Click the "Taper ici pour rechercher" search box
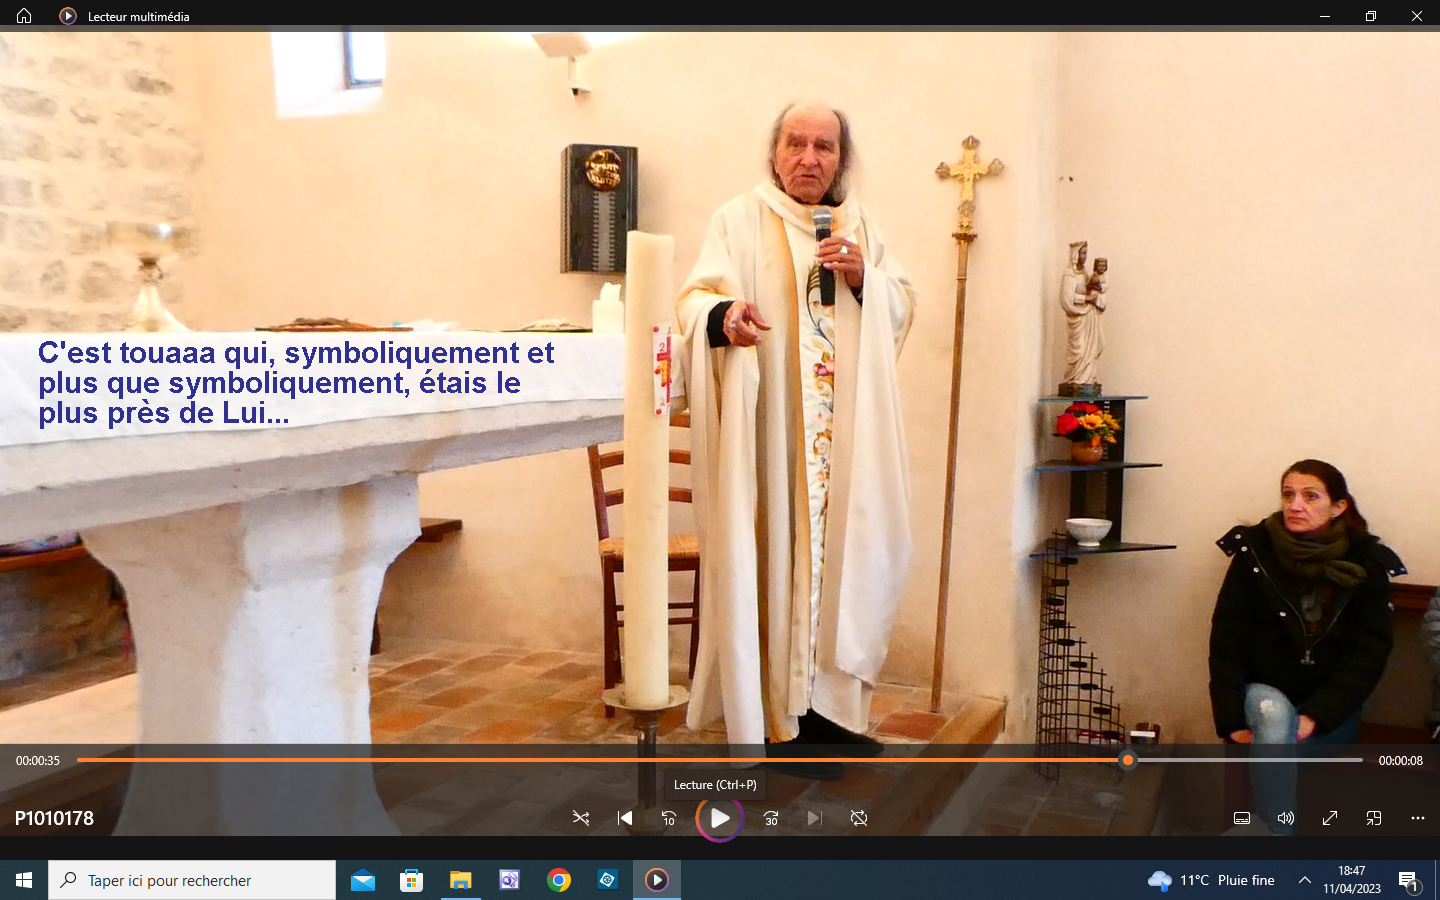The image size is (1440, 900). click(x=192, y=880)
